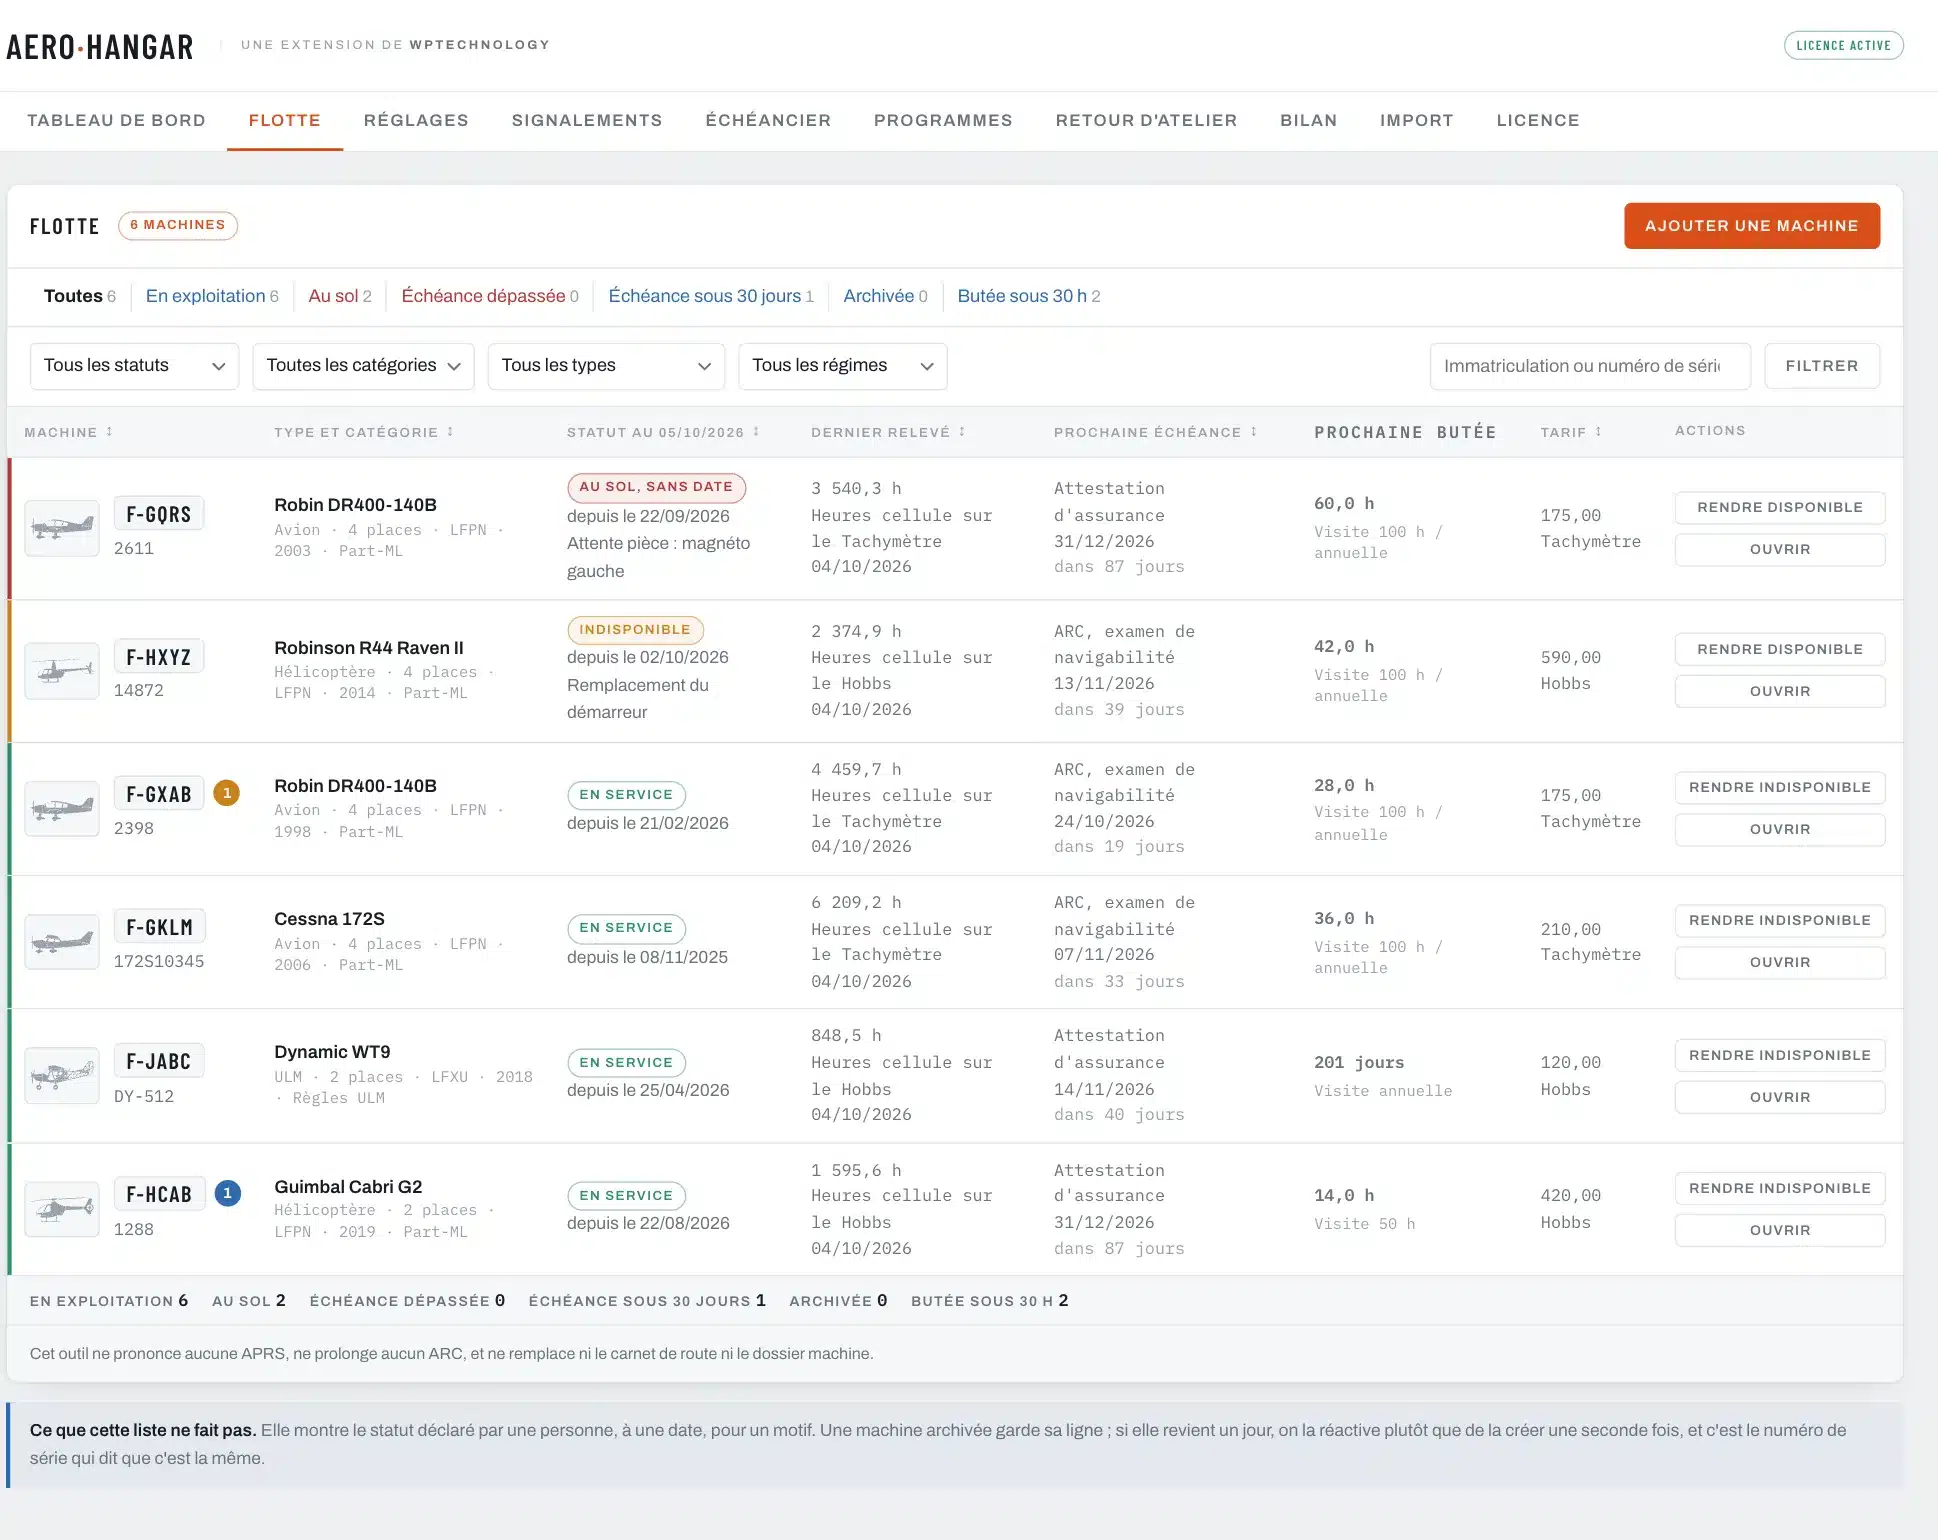
Task: Click the orange alert badge on F-GXAB
Action: [x=227, y=794]
